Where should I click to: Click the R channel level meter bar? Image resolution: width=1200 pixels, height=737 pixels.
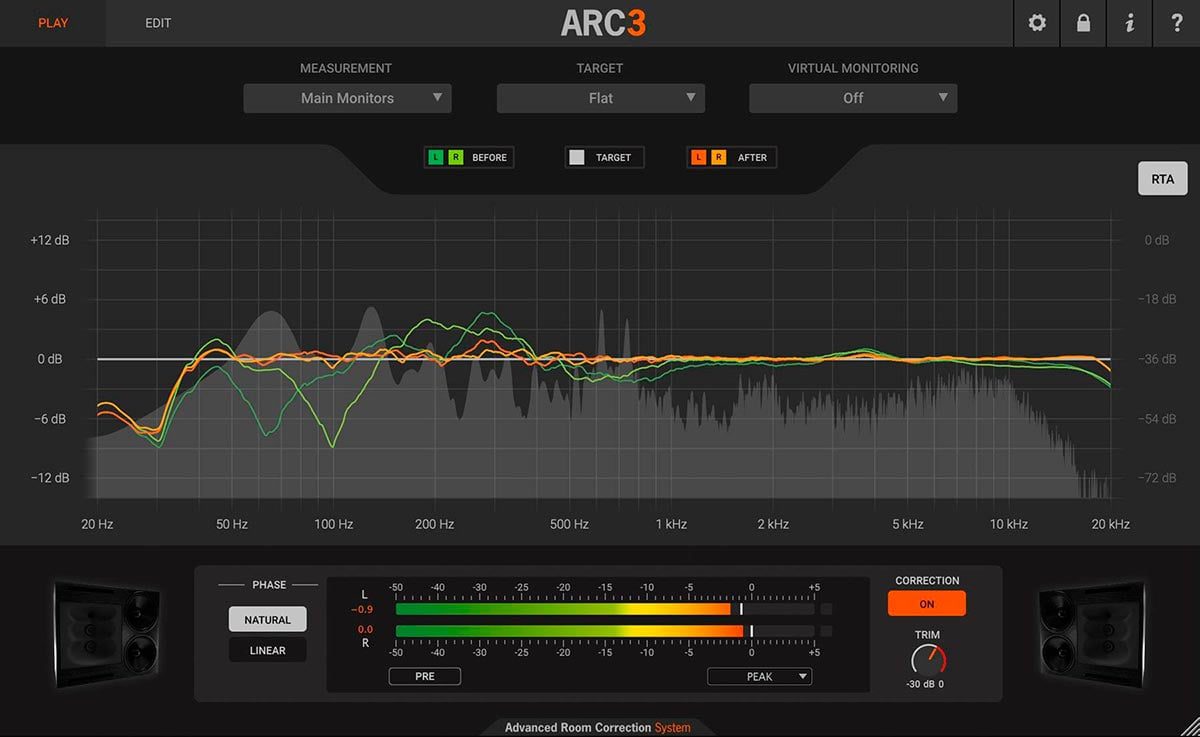tap(605, 631)
